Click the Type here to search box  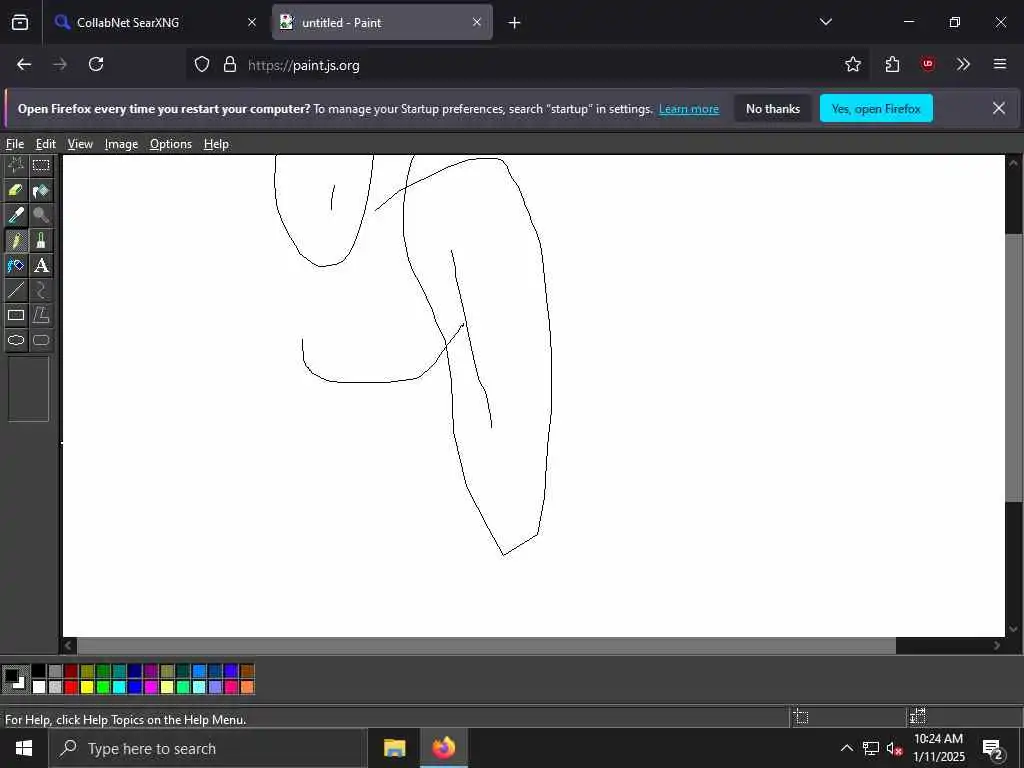click(208, 748)
